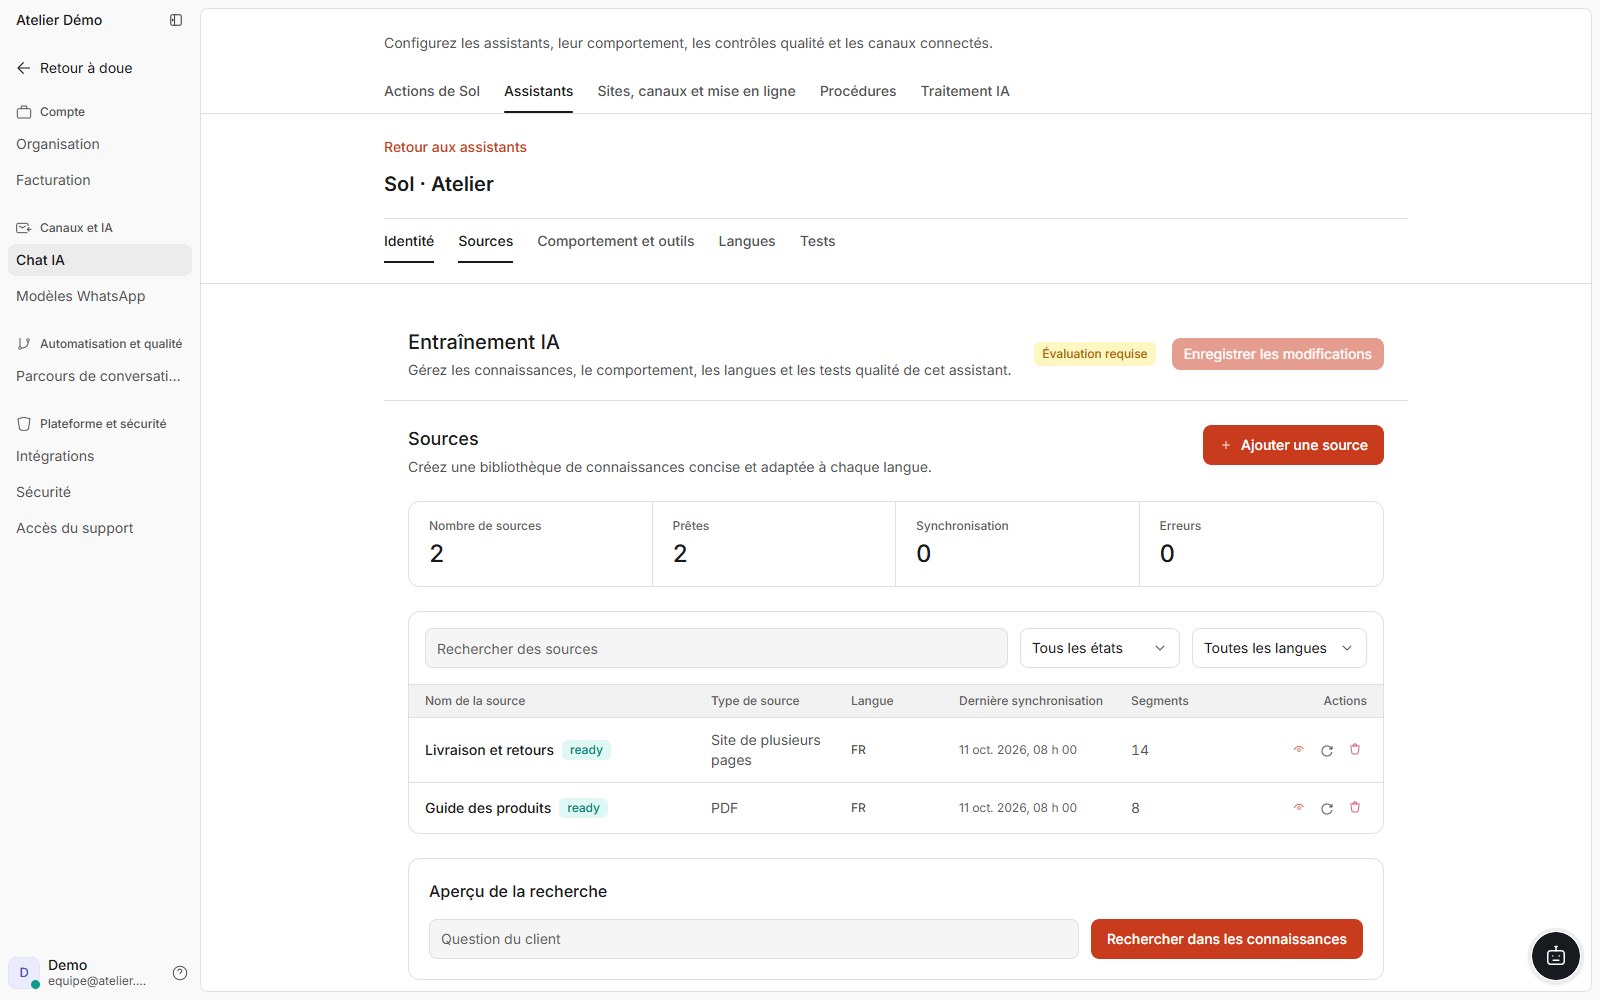This screenshot has width=1600, height=1000.
Task: Resync the Guide des produits source
Action: [x=1327, y=808]
